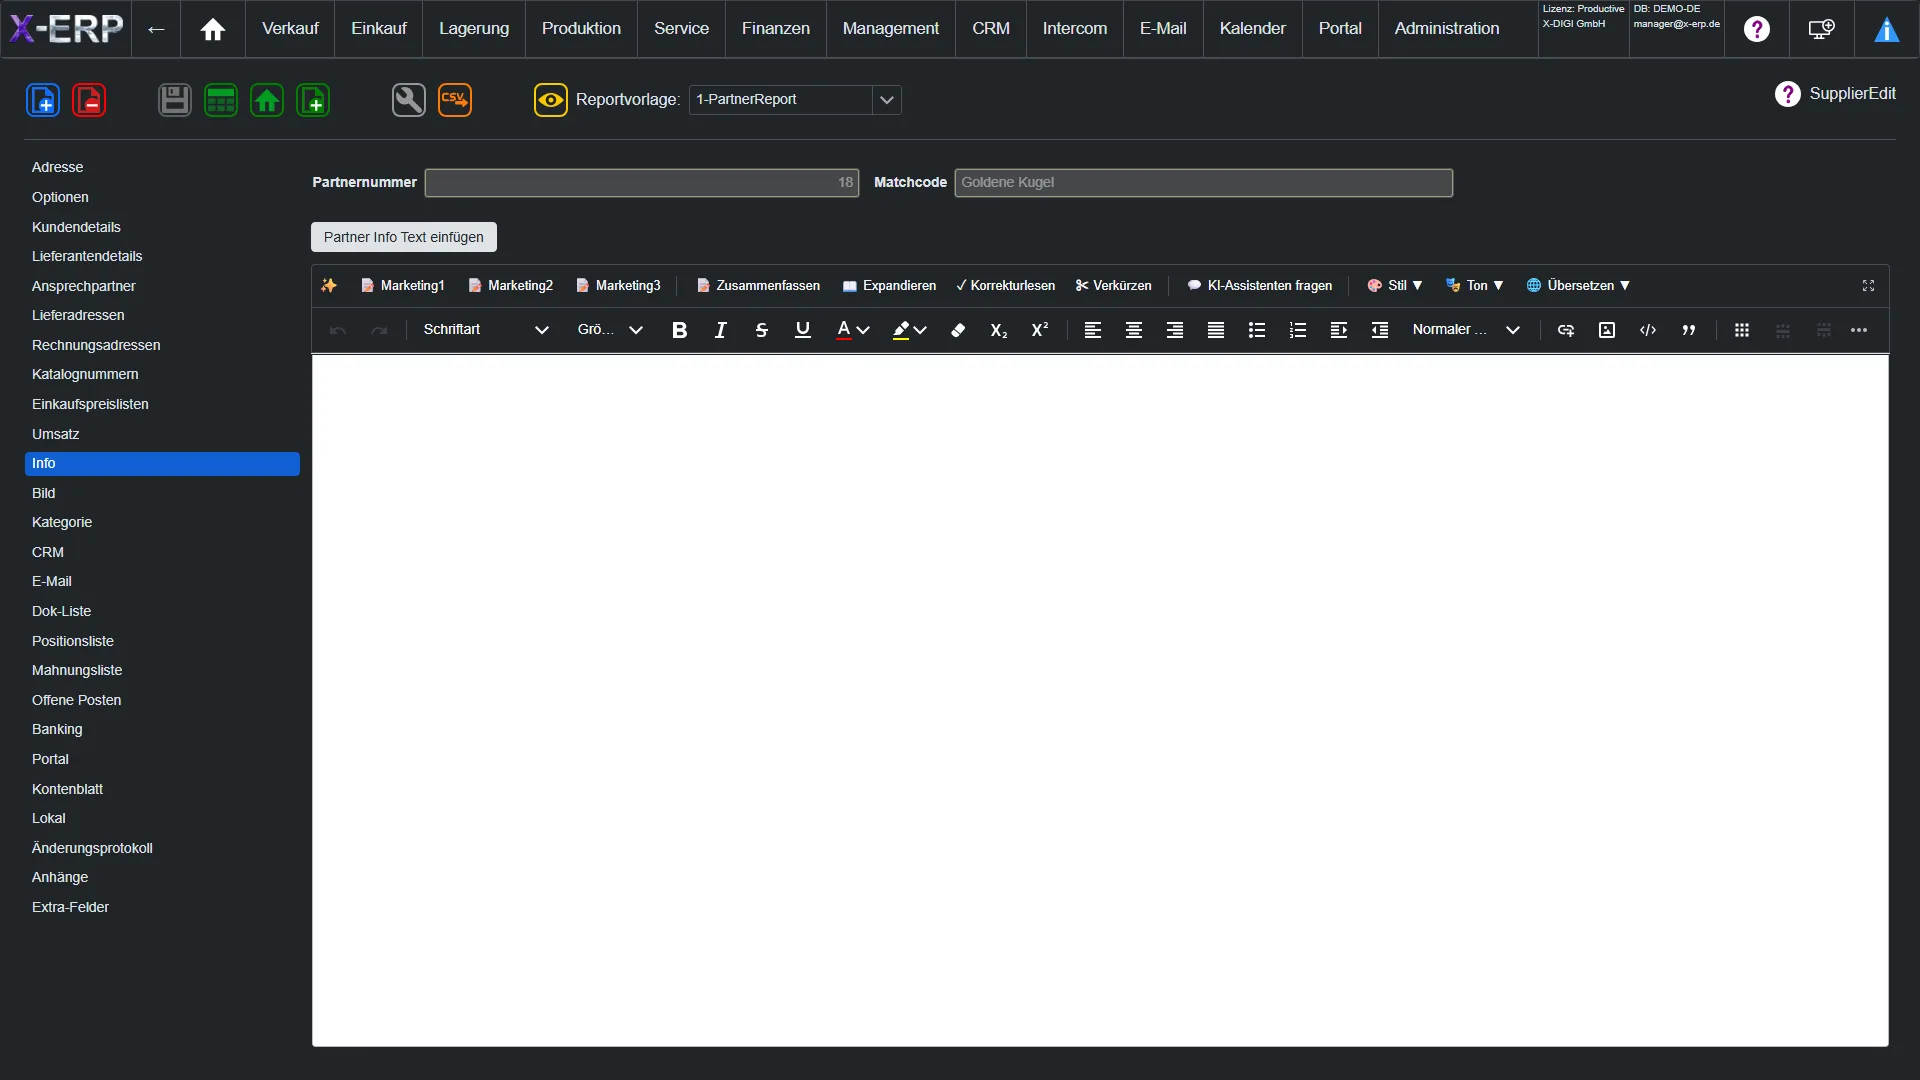Toggle subscript formatting
Image resolution: width=1920 pixels, height=1080 pixels.
[x=999, y=330]
